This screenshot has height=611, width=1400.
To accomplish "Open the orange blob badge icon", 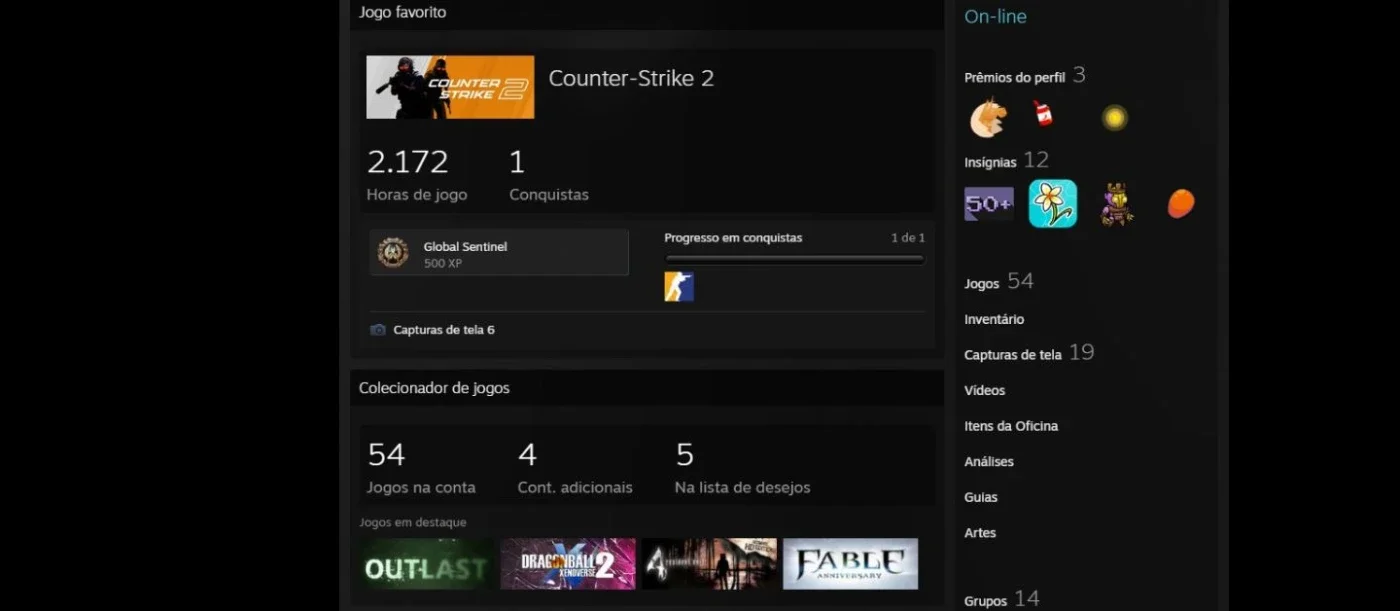I will 1181,204.
